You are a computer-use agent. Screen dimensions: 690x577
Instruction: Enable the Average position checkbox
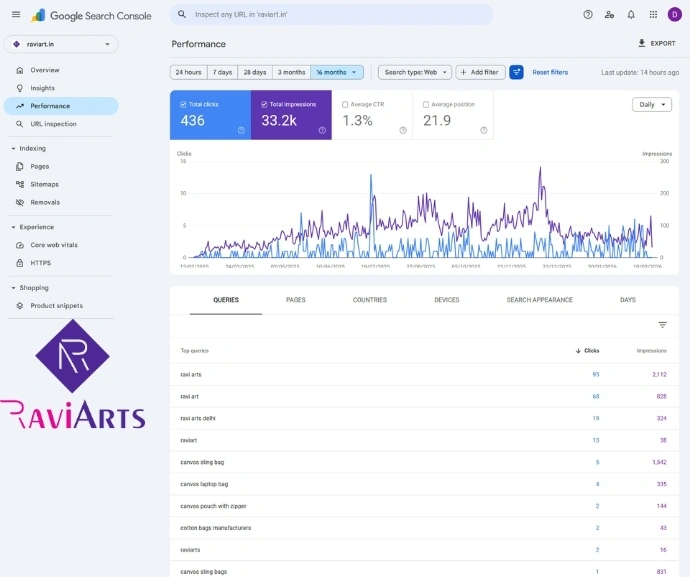(x=426, y=104)
